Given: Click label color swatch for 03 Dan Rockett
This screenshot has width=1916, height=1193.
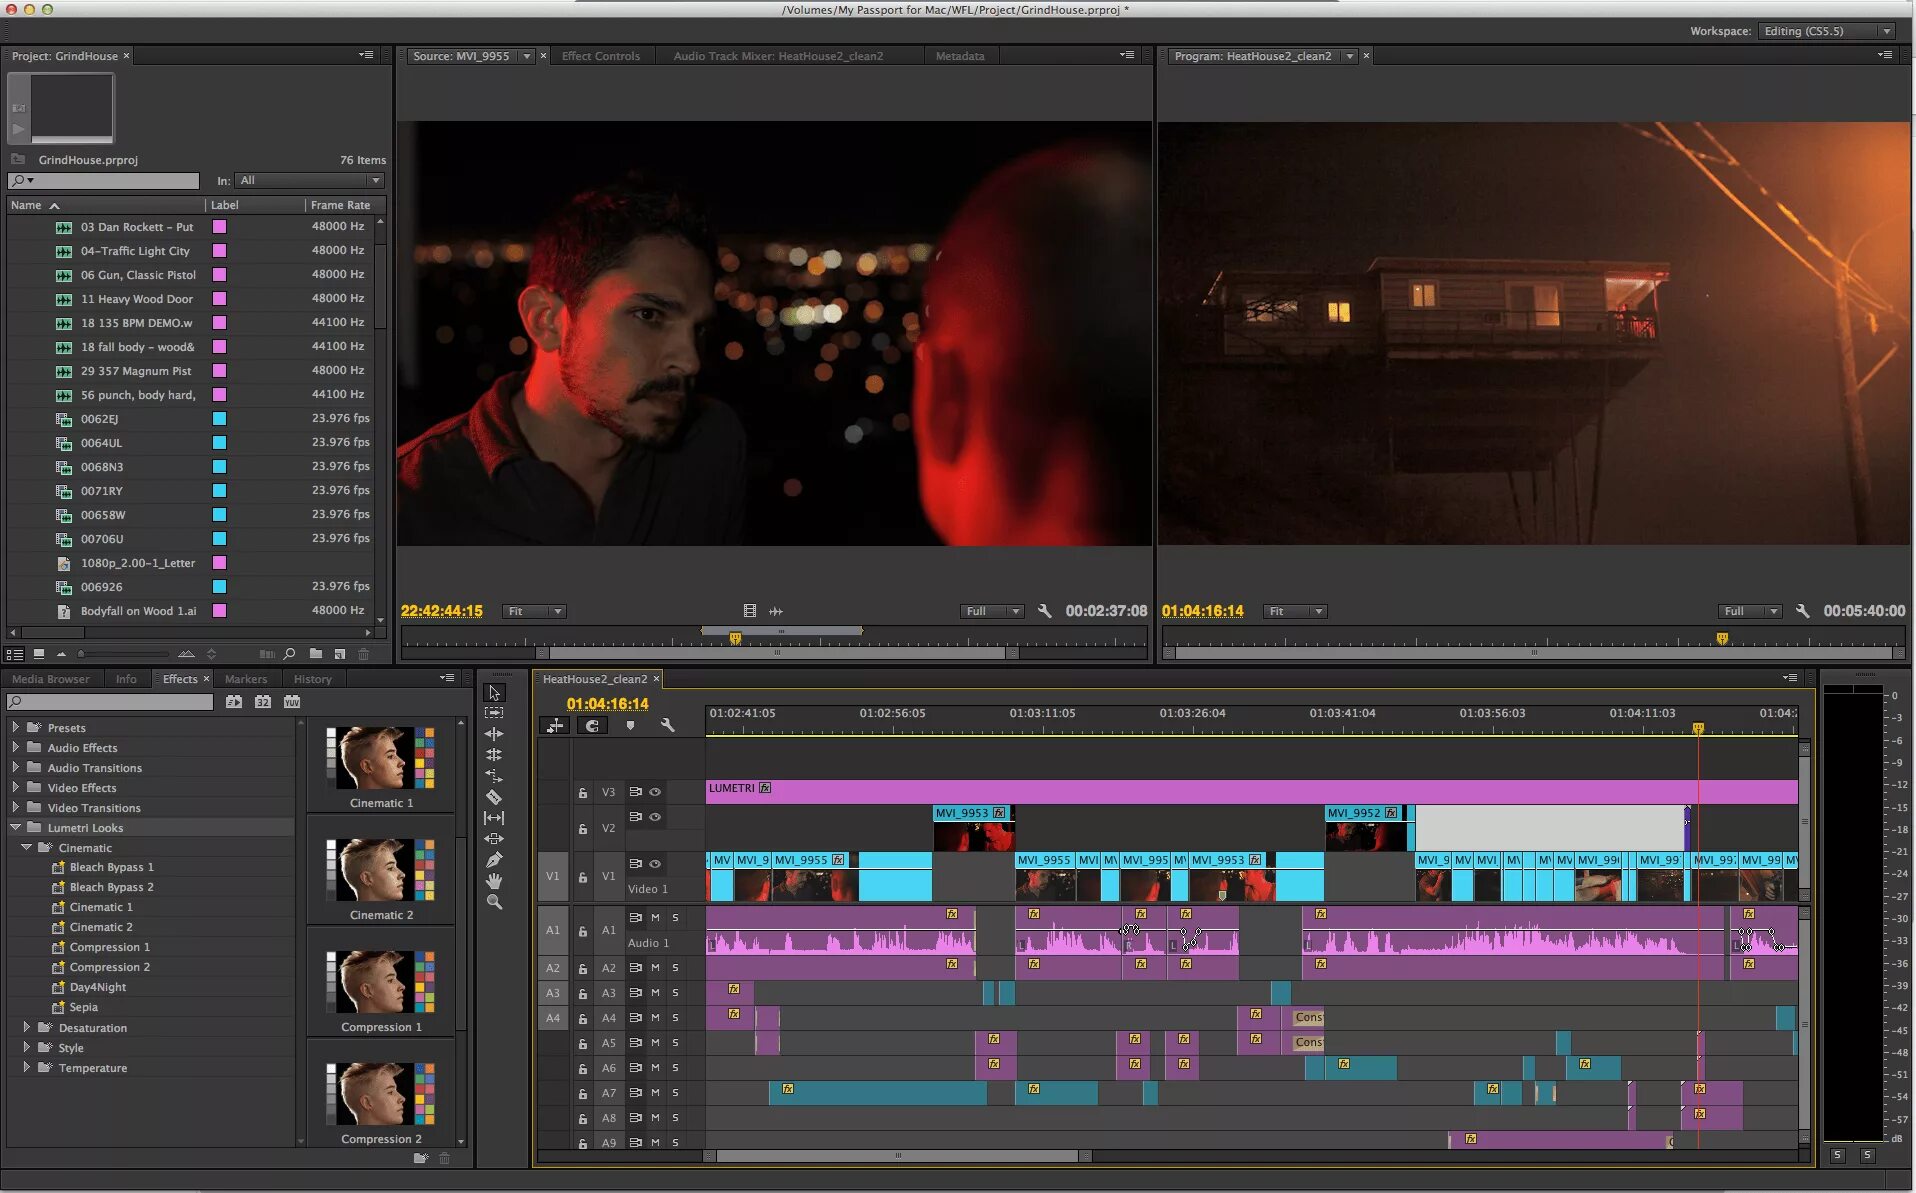Looking at the screenshot, I should (x=219, y=227).
